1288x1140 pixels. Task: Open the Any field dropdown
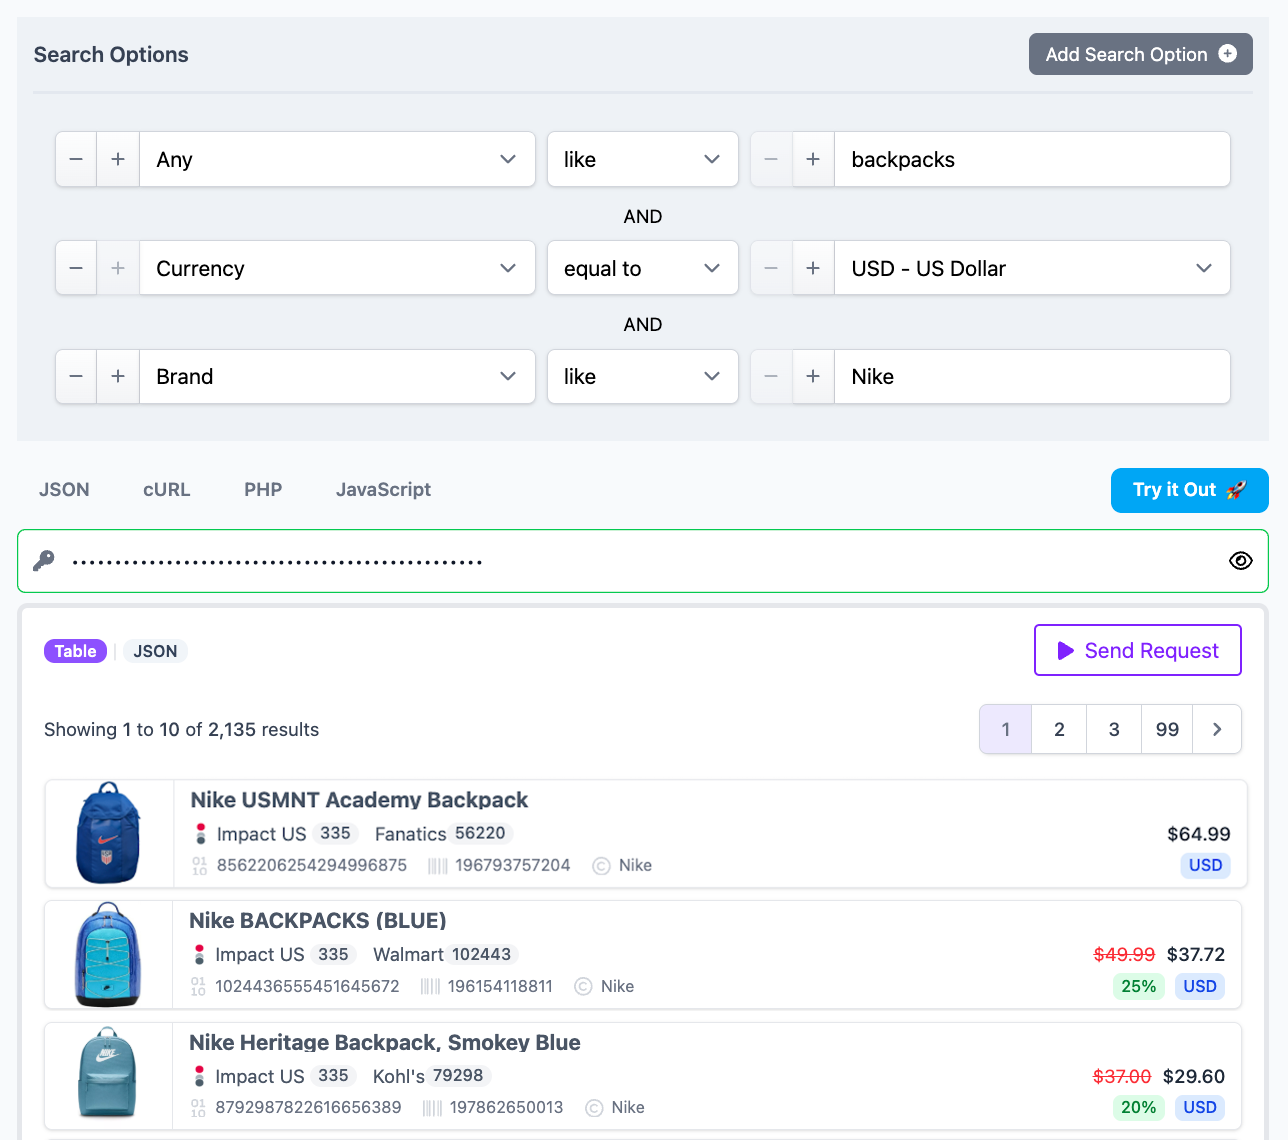337,159
